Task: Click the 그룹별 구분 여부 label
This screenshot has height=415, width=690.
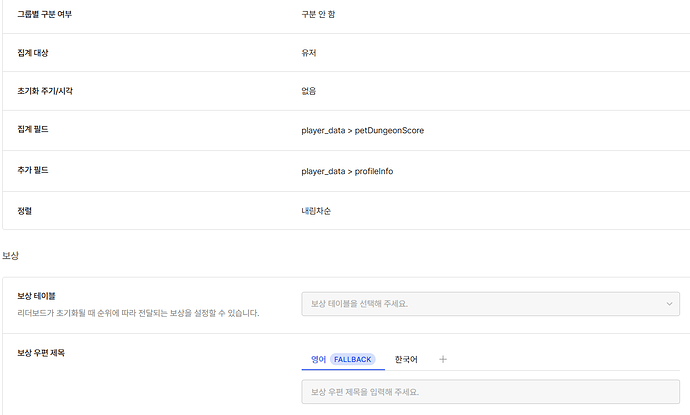Action: click(x=44, y=14)
